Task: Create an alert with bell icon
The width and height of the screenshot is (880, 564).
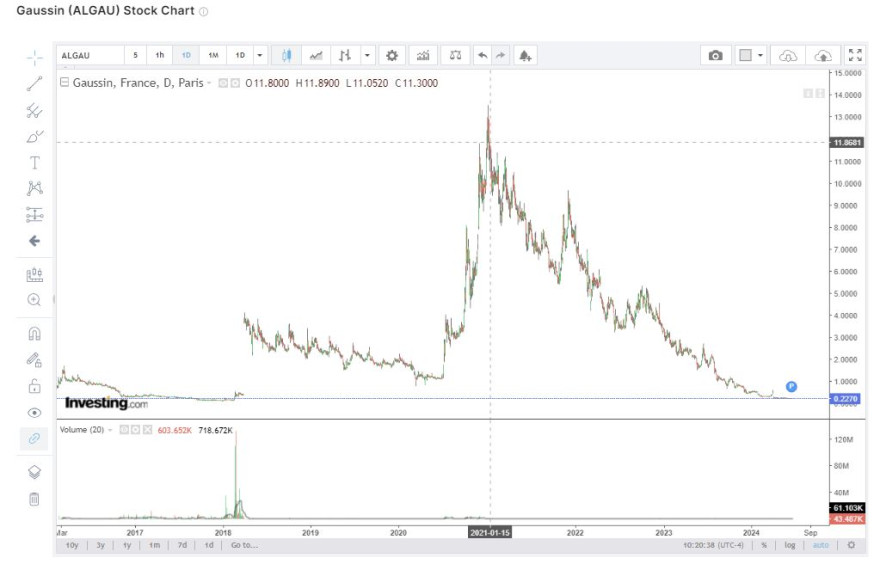Action: (525, 56)
